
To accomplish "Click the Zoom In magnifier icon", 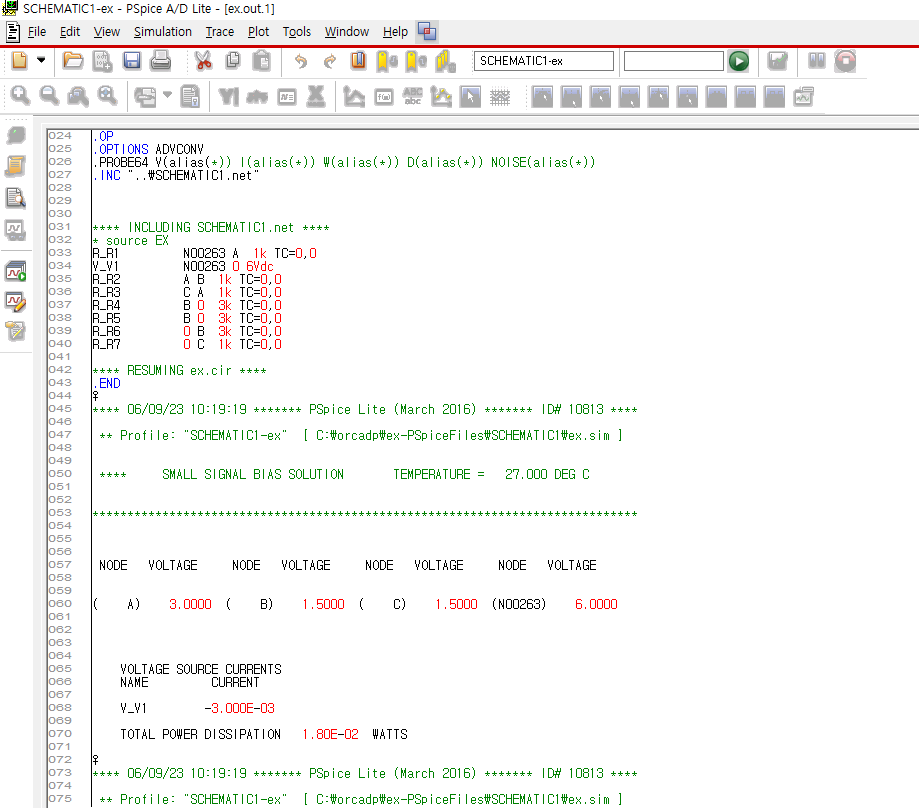I will (20, 96).
